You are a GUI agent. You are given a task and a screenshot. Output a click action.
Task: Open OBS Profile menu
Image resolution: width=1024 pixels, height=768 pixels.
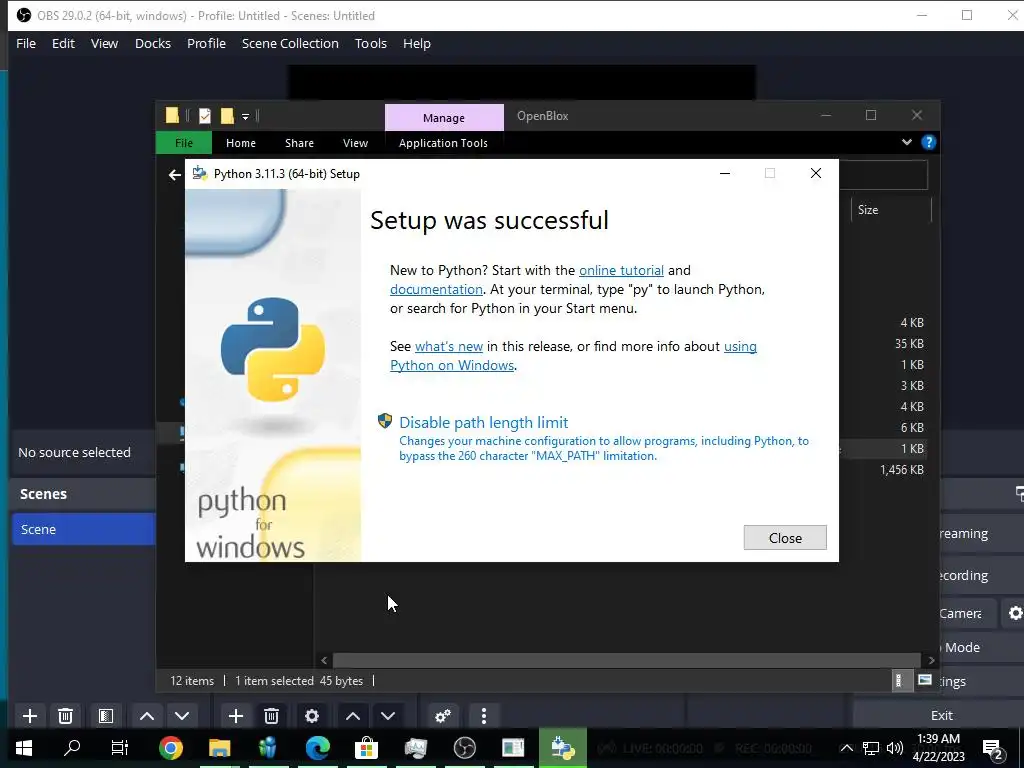click(x=206, y=43)
